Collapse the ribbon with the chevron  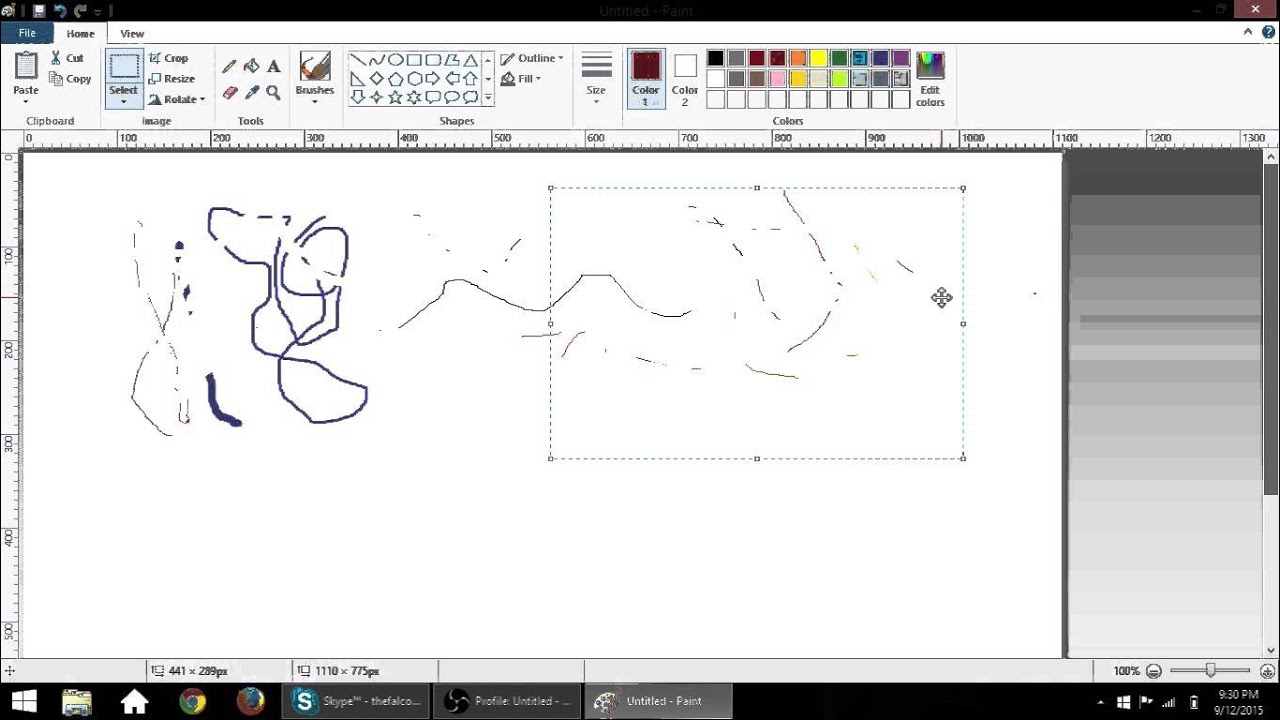(x=1248, y=32)
